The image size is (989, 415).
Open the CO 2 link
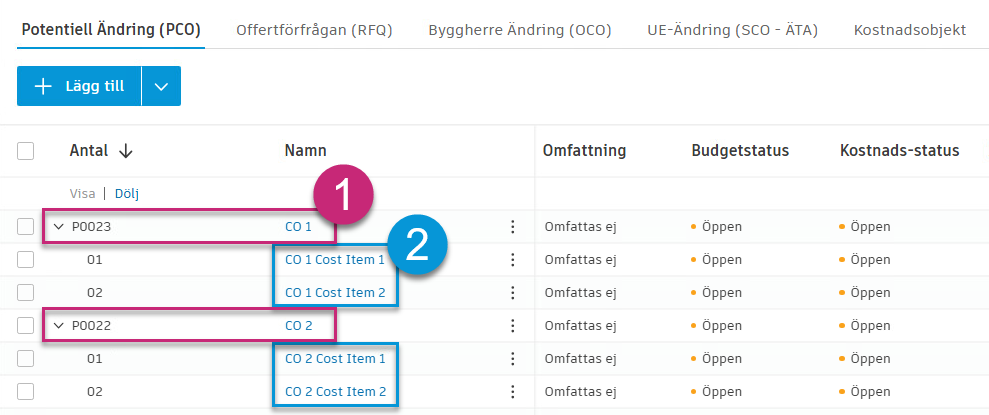pos(299,326)
